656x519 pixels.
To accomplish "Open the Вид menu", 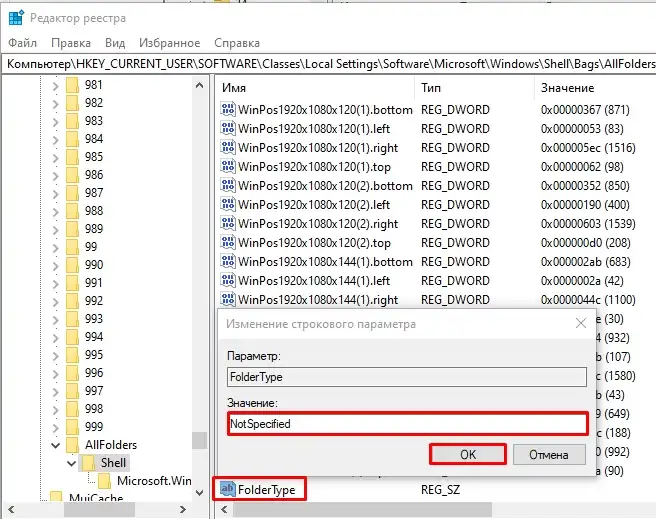I will tap(115, 43).
